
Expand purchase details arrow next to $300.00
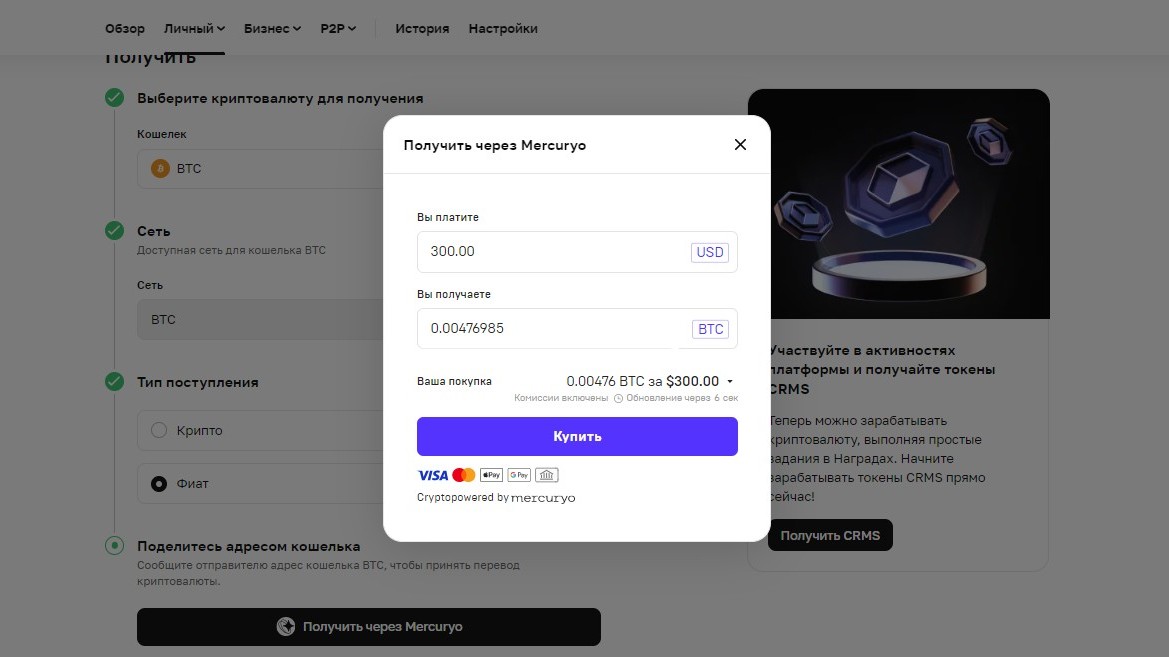(x=730, y=382)
